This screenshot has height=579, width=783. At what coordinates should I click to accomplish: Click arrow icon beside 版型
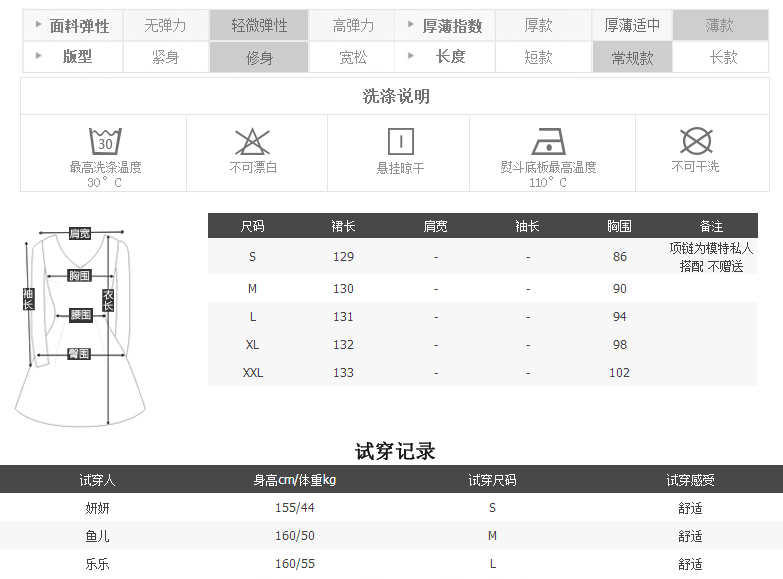click(38, 55)
